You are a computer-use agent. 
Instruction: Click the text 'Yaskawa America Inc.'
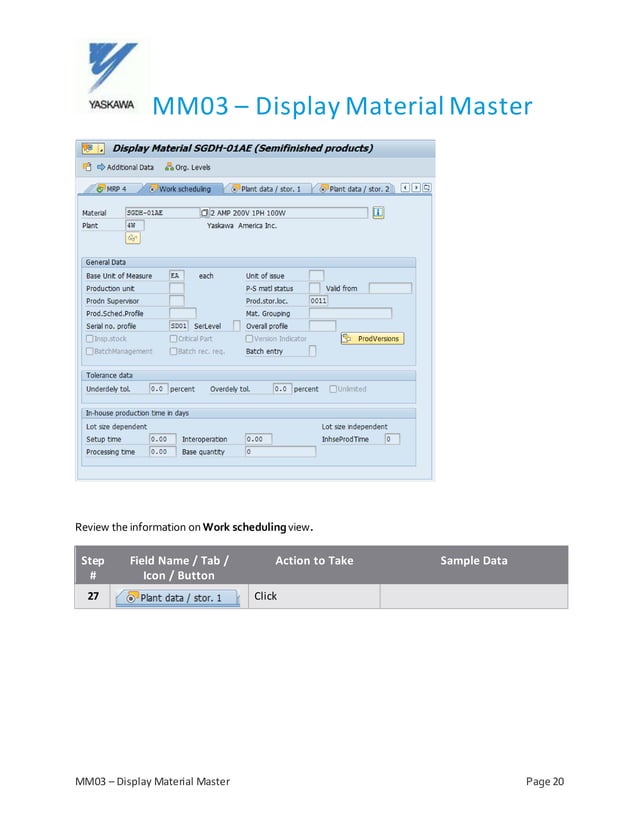242,225
